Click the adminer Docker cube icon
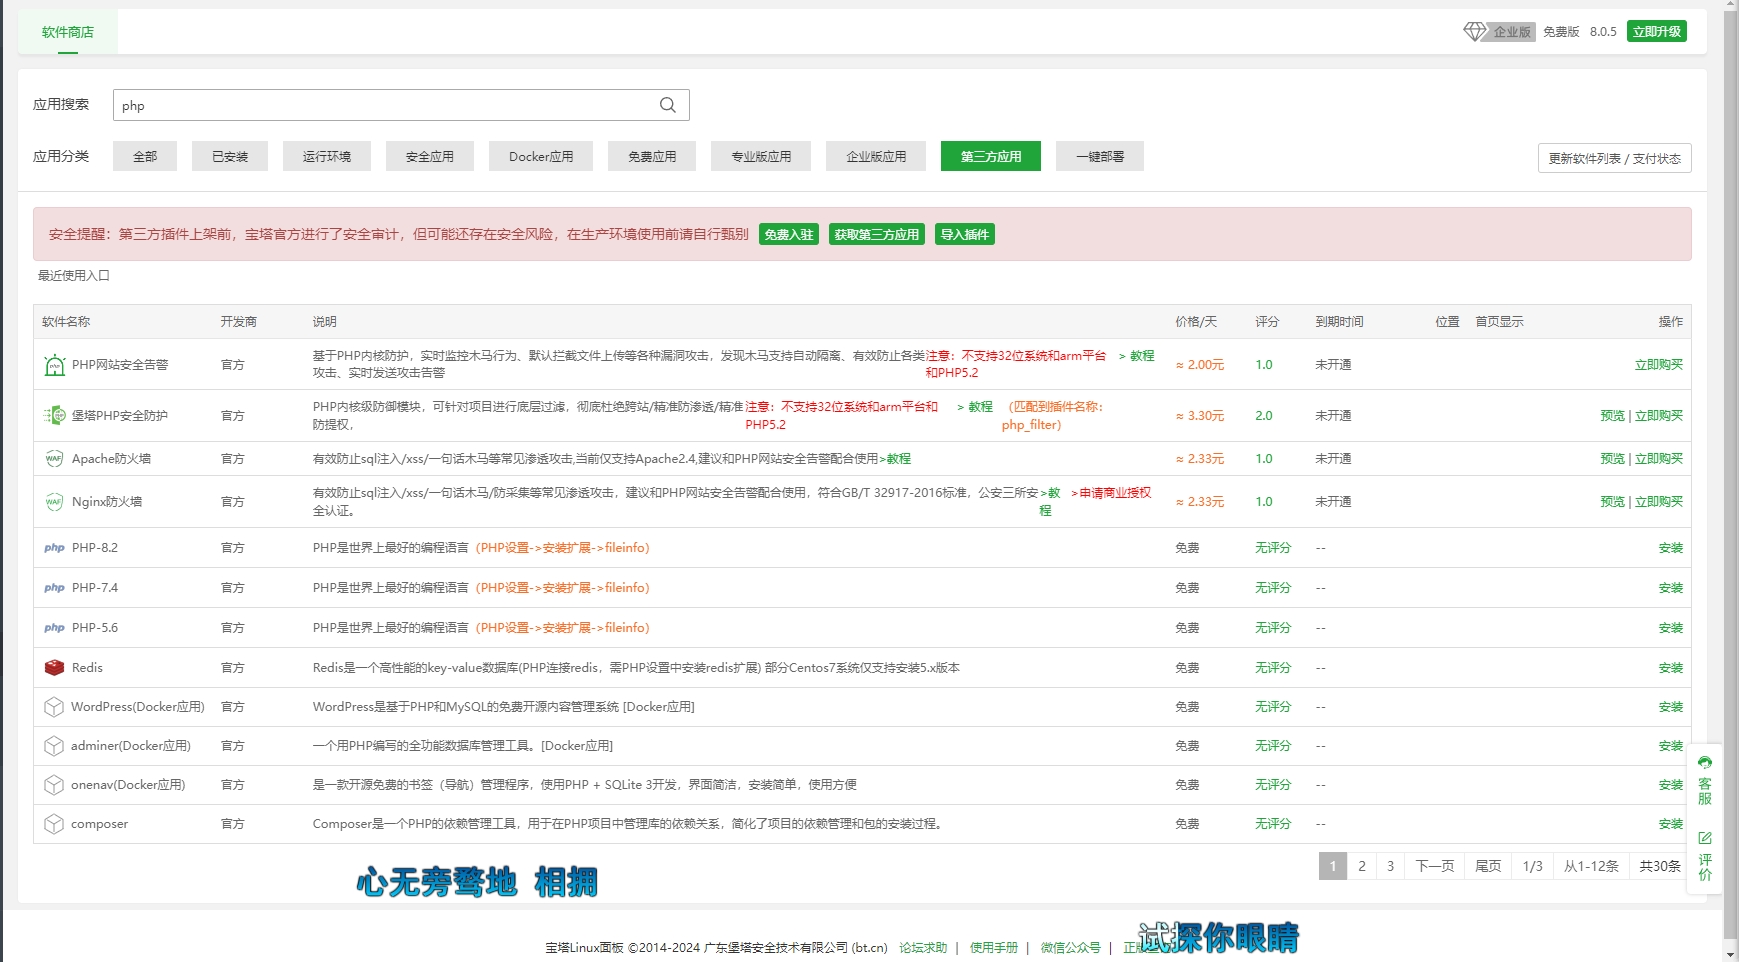Screen dimensions: 1739x962 point(54,746)
